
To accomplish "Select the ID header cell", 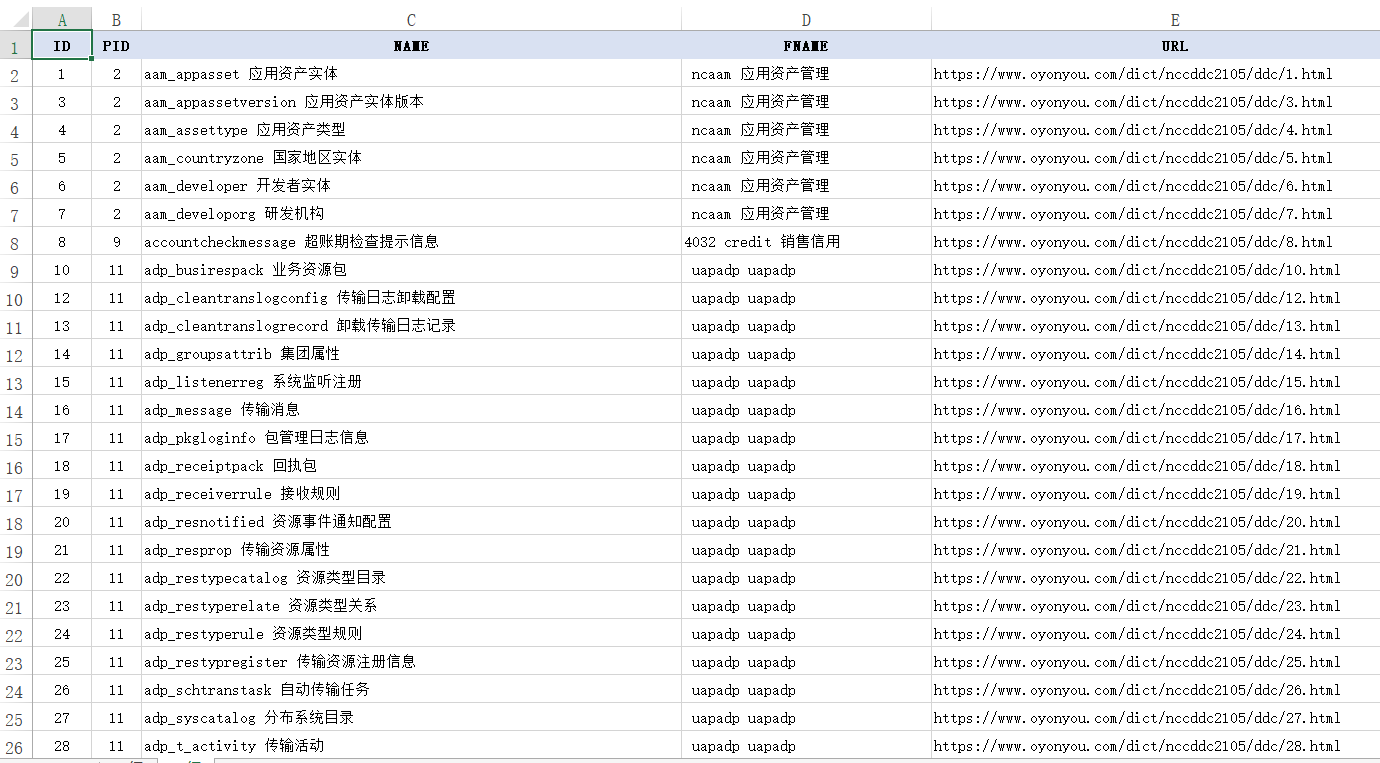I will [x=61, y=45].
